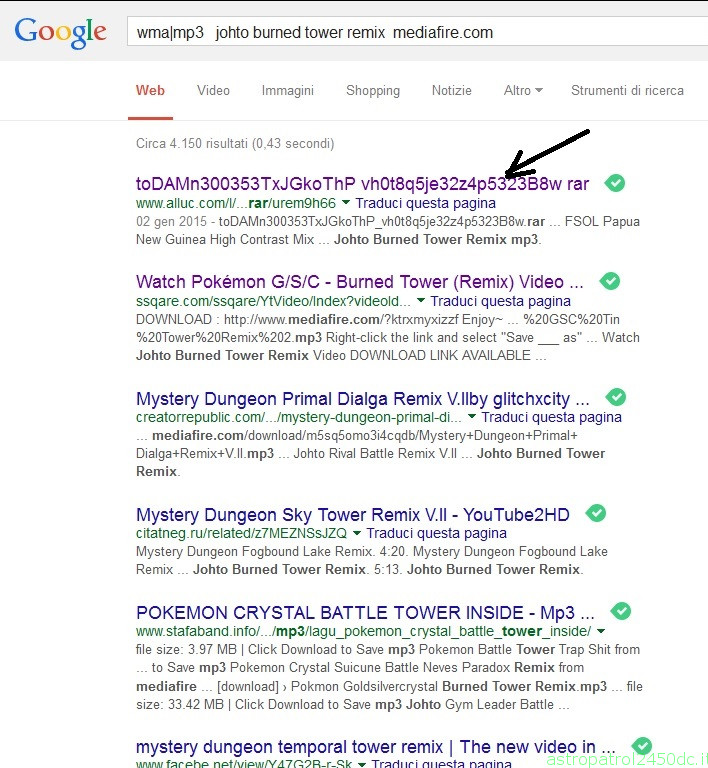
Task: Click the ssqare.com/ssqare/YtVideo green URL
Action: pyautogui.click(x=273, y=301)
